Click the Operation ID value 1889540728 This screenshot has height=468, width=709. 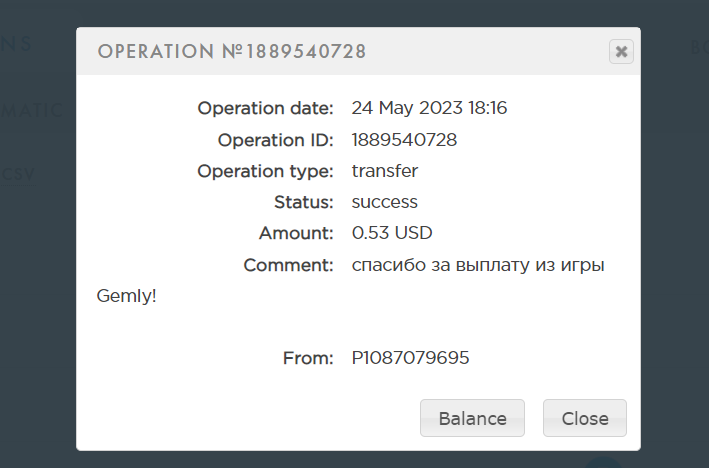coord(404,140)
